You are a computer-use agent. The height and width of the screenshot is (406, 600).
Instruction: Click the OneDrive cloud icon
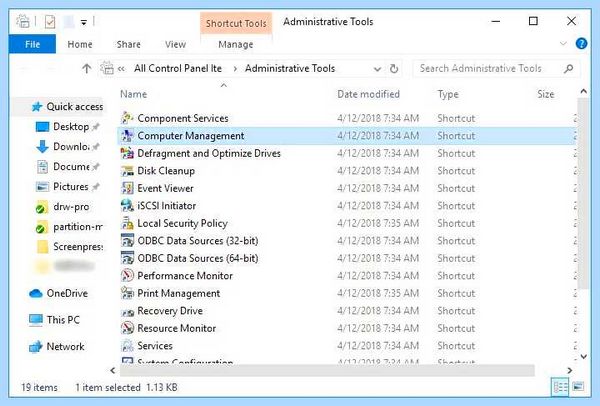36,293
